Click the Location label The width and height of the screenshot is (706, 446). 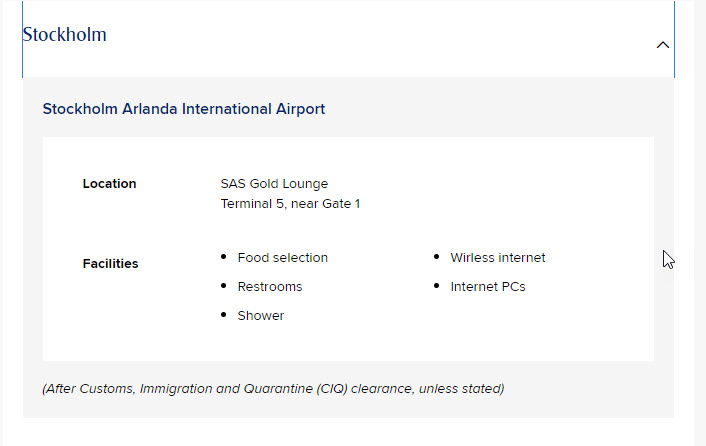(x=109, y=184)
